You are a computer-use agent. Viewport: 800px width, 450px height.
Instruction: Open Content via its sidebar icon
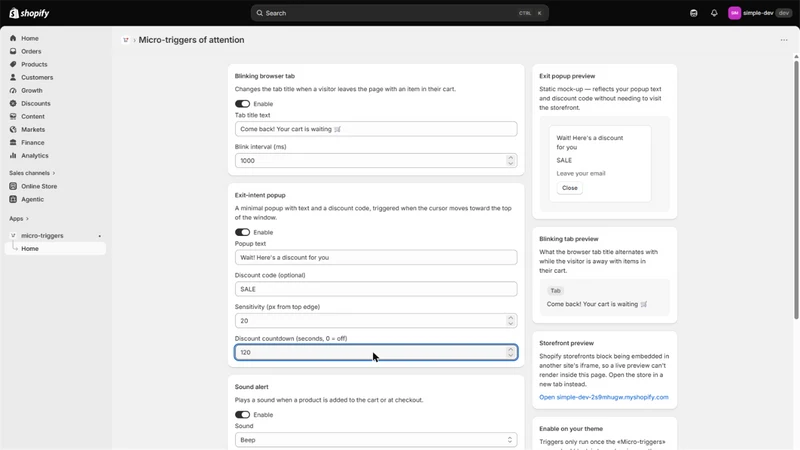point(13,116)
